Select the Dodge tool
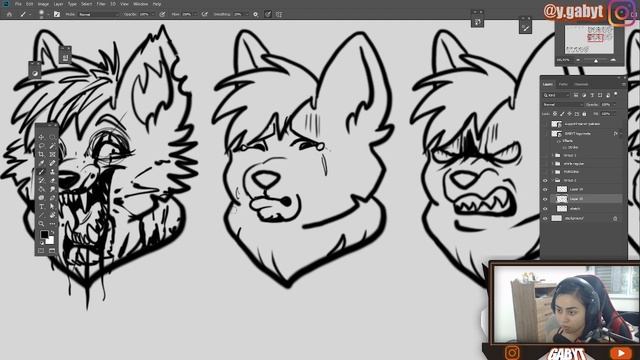 (x=52, y=189)
